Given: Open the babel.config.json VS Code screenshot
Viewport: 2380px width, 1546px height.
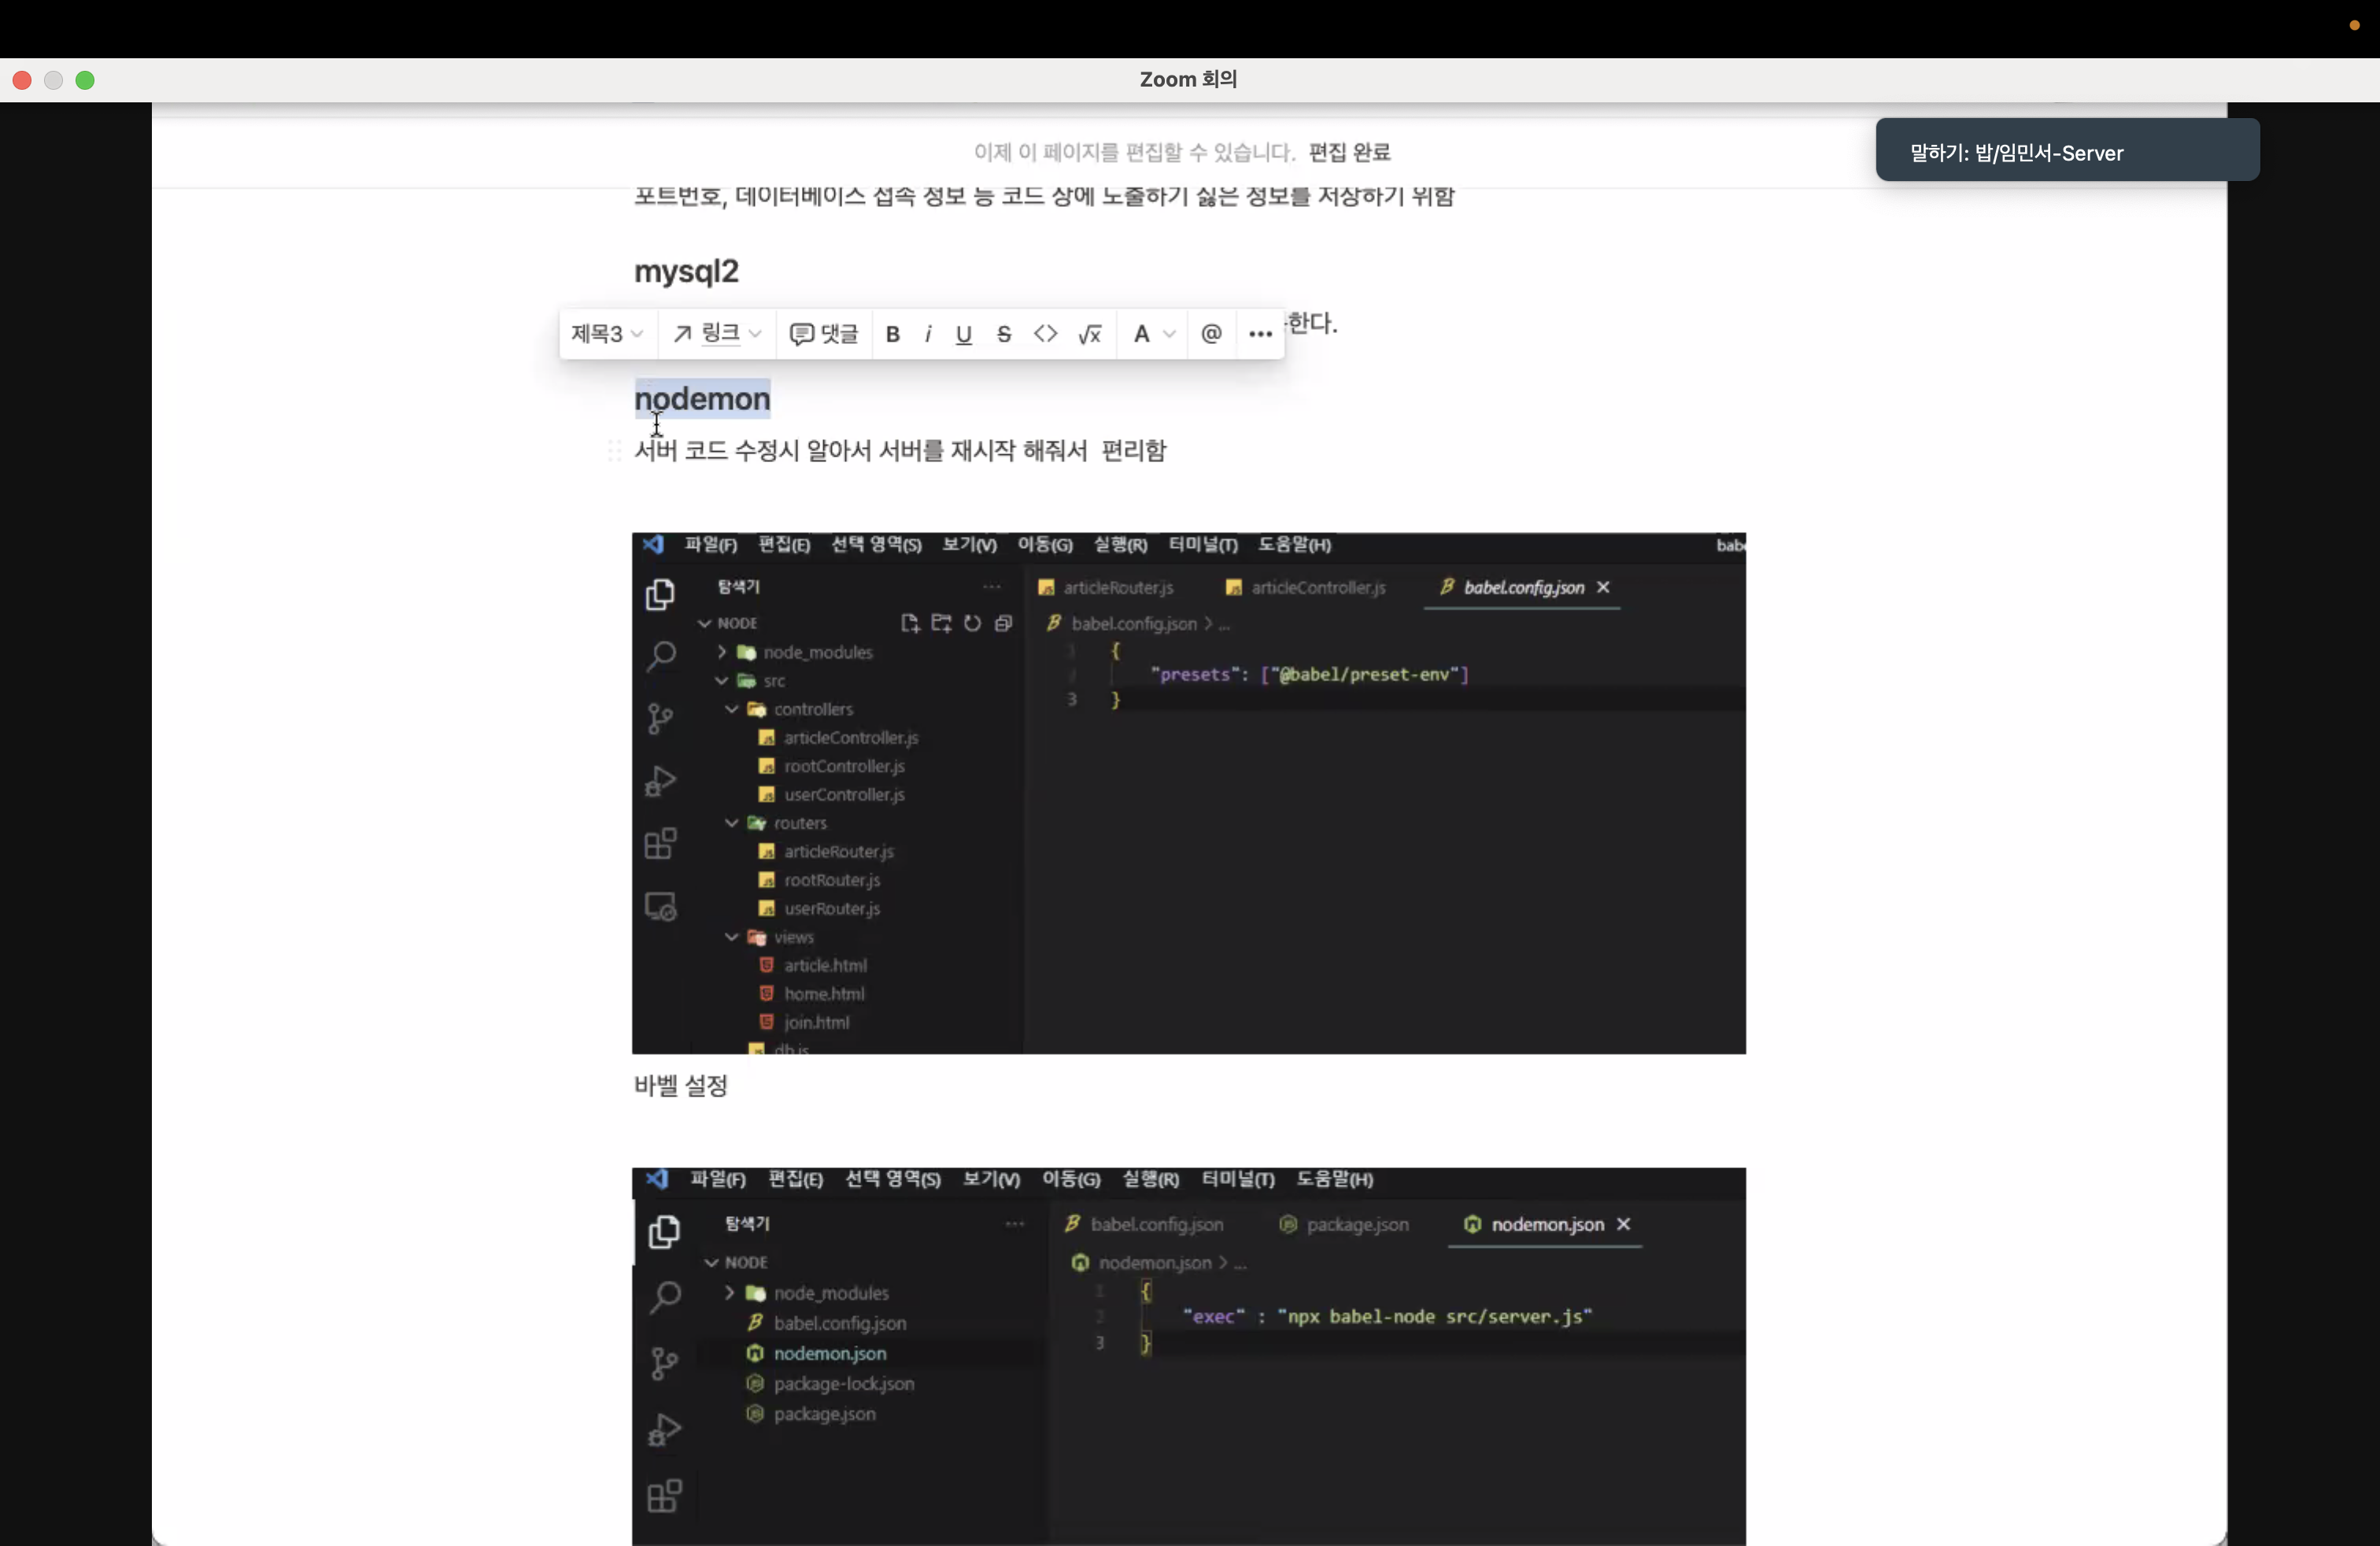Looking at the screenshot, I should coord(1188,793).
